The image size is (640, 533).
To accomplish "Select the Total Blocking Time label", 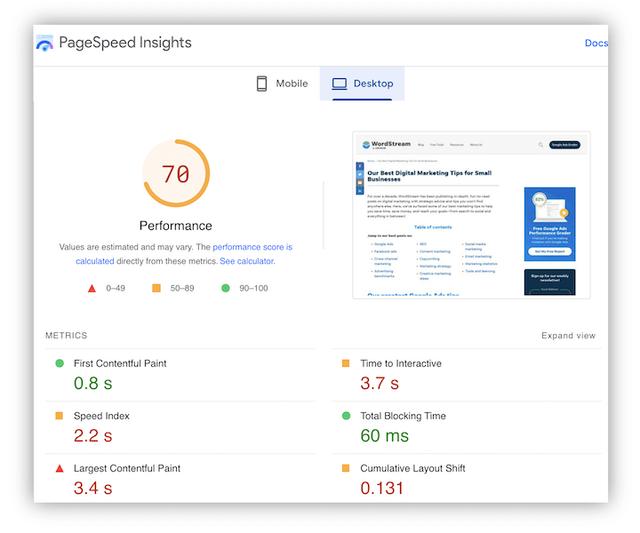I will tap(403, 416).
